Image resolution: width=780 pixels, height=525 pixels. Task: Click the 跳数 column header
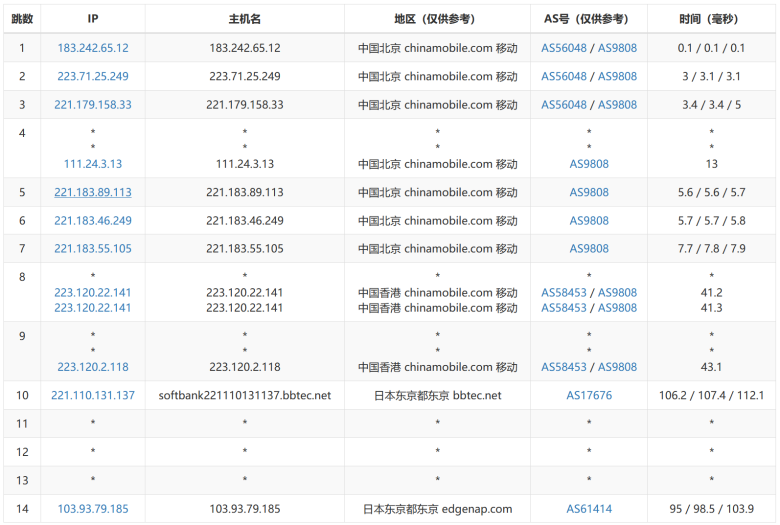pyautogui.click(x=22, y=19)
